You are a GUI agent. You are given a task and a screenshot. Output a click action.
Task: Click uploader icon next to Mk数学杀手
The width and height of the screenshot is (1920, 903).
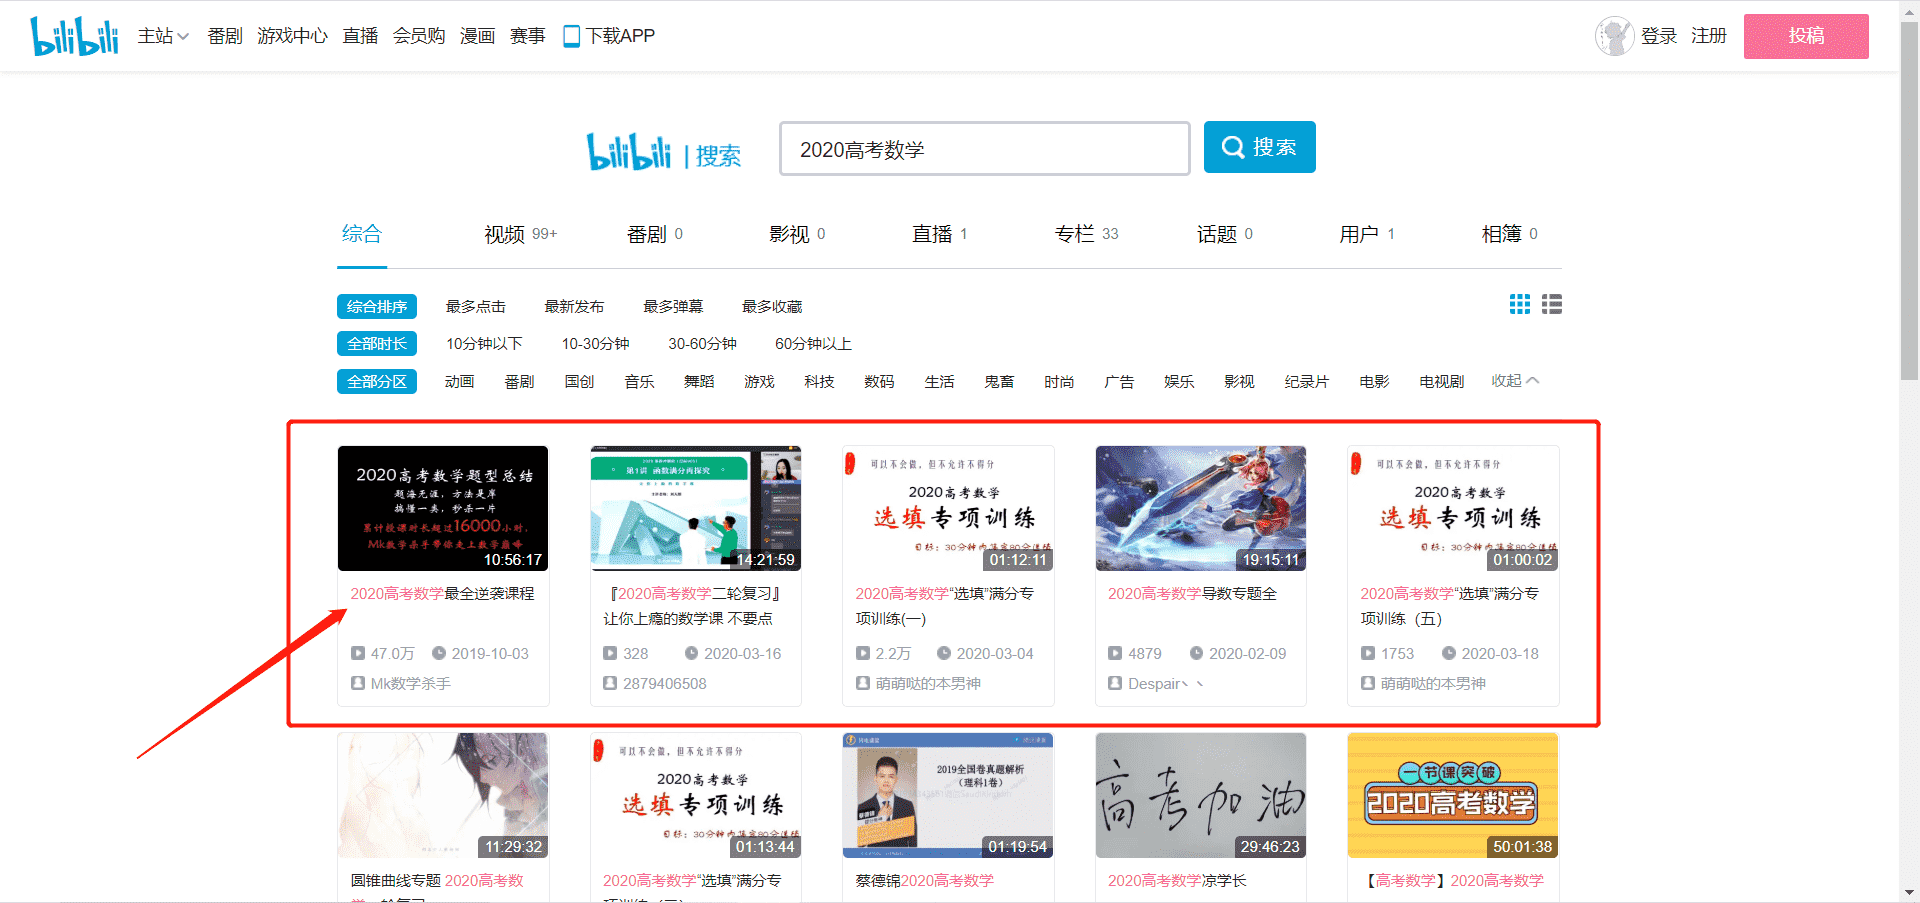tap(358, 683)
